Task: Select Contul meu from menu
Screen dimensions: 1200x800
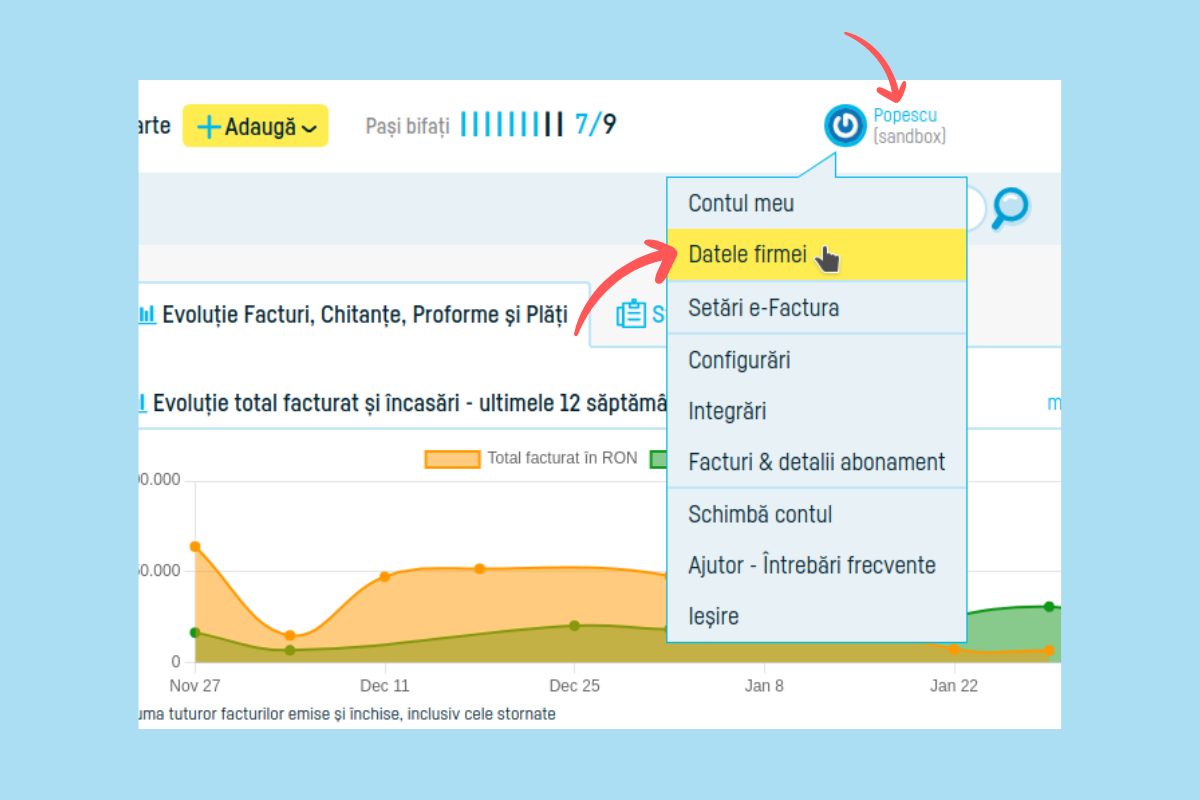Action: (741, 203)
